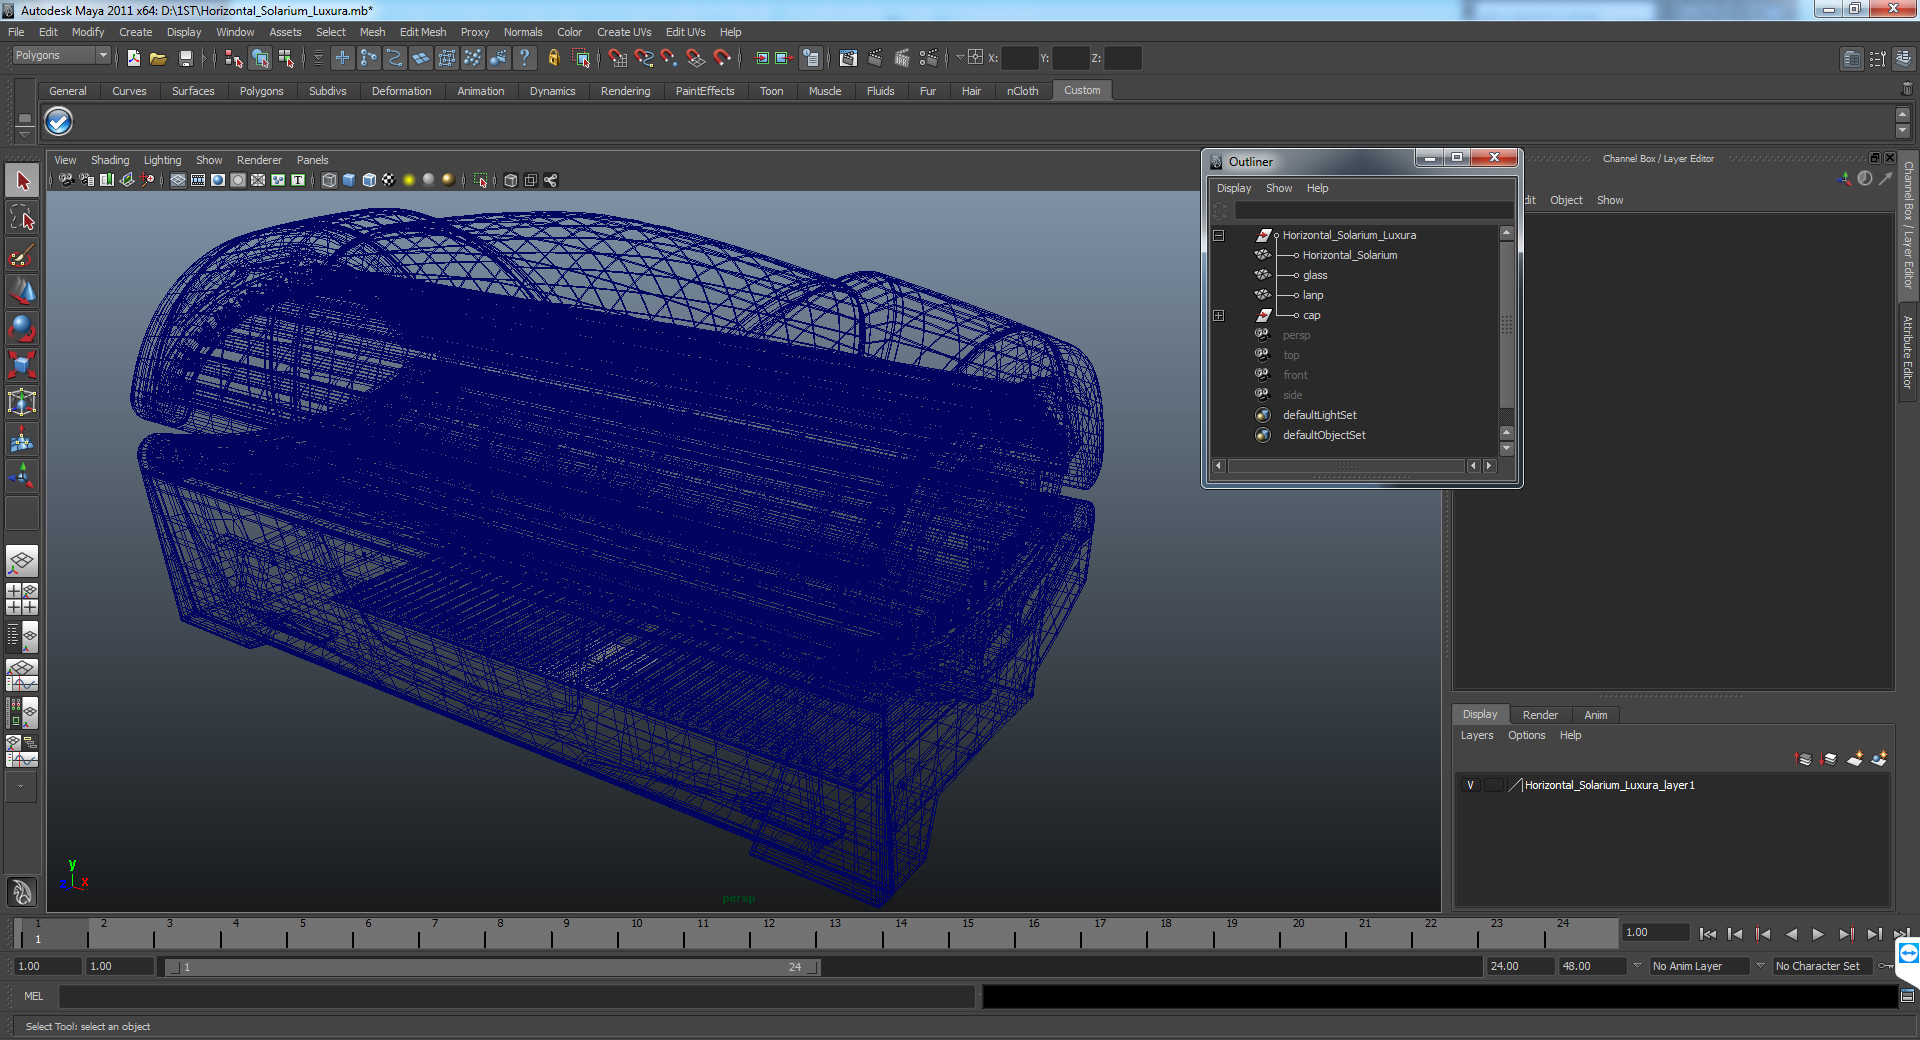Screen dimensions: 1920x1040
Task: Click the Open Scene folder icon
Action: [x=158, y=58]
